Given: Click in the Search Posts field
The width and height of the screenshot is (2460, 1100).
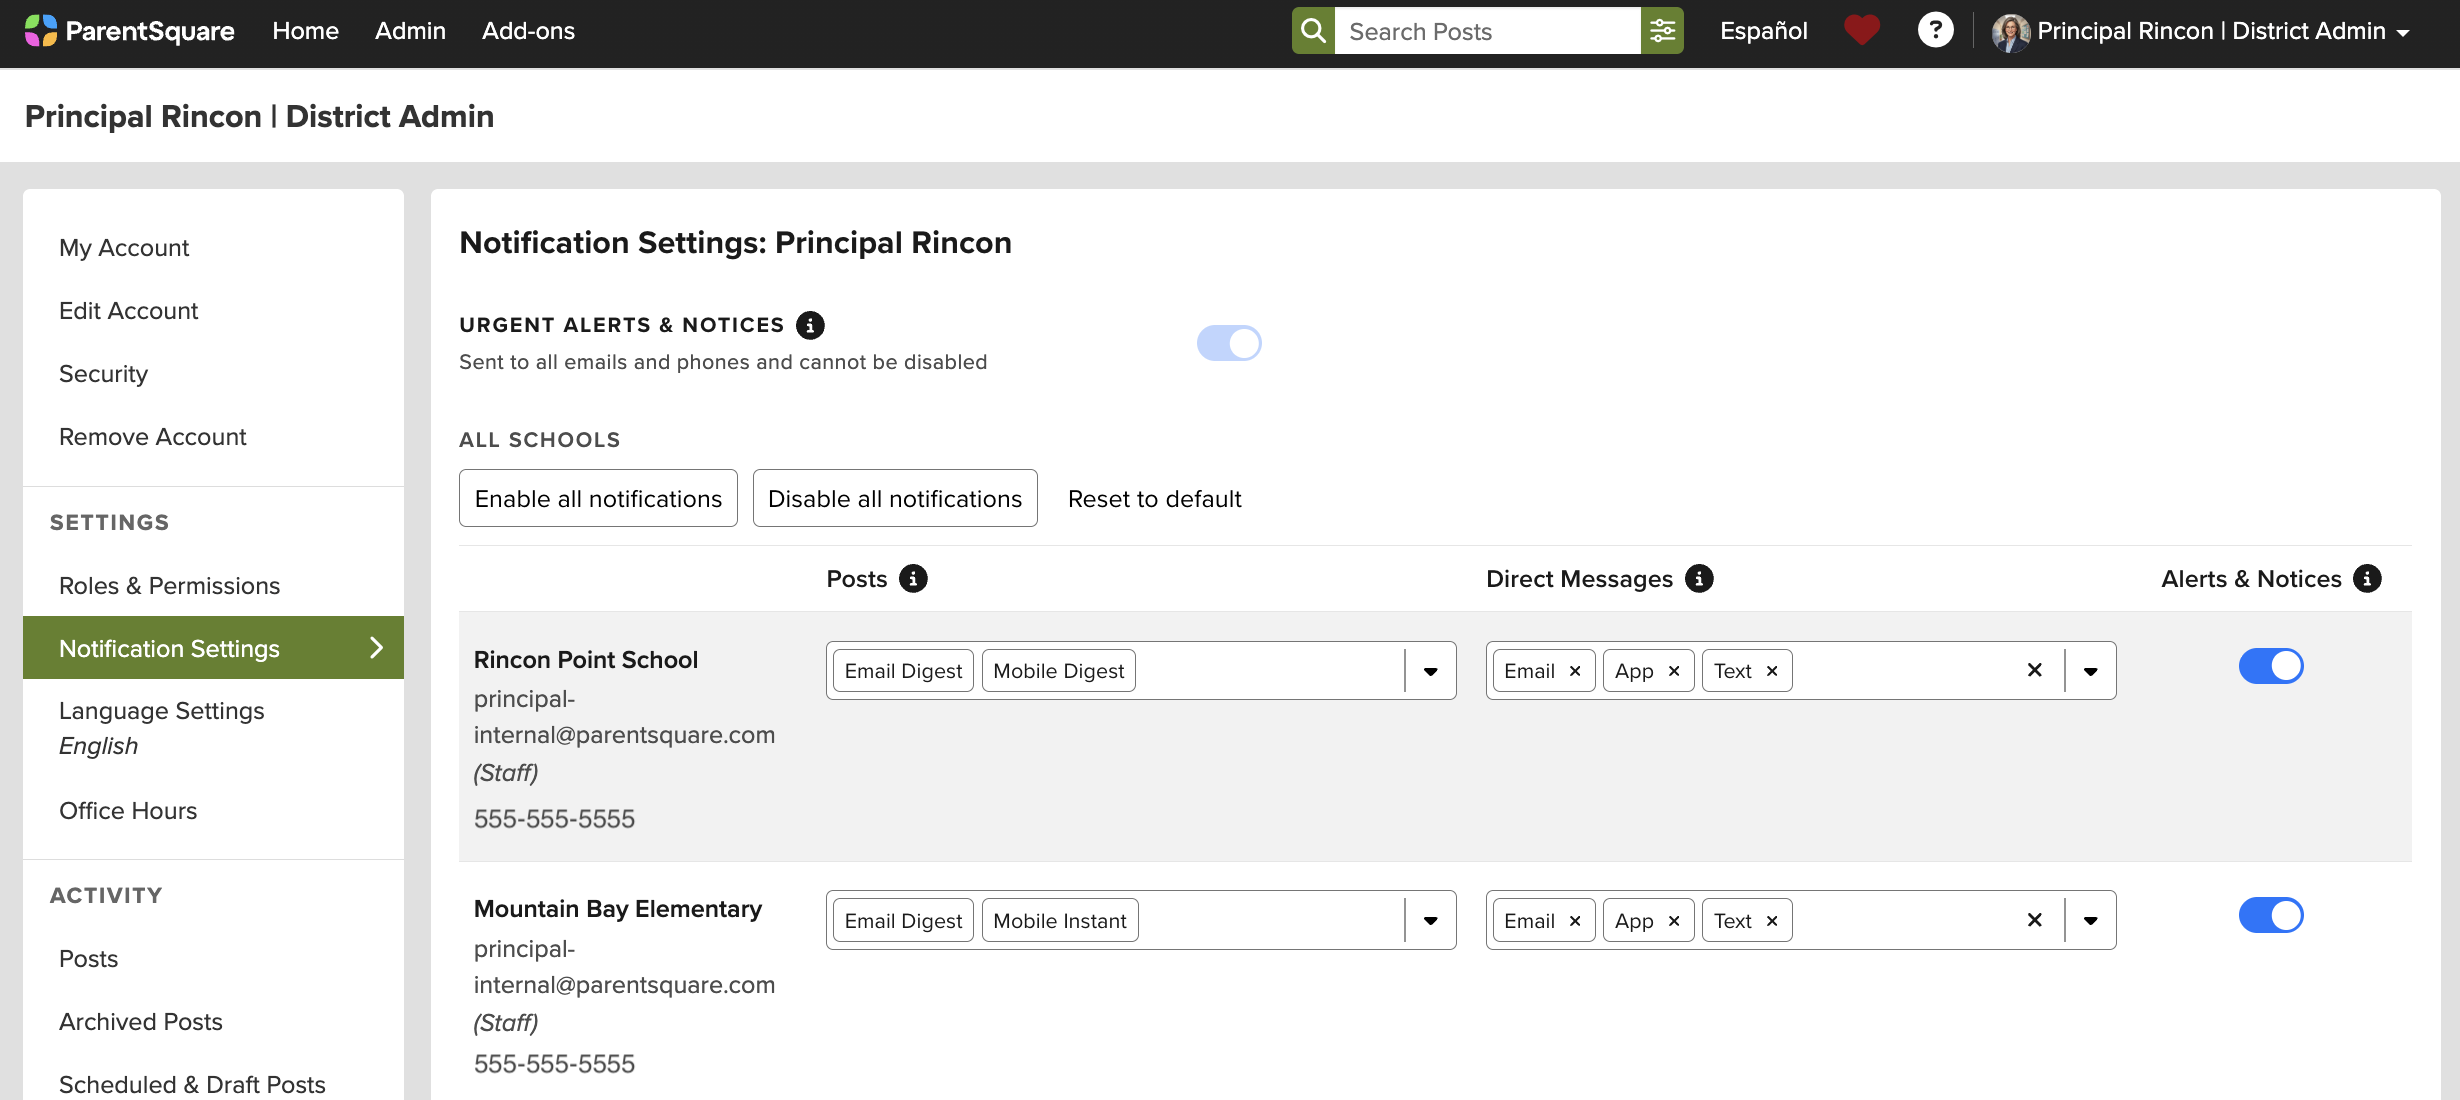Looking at the screenshot, I should tap(1488, 31).
